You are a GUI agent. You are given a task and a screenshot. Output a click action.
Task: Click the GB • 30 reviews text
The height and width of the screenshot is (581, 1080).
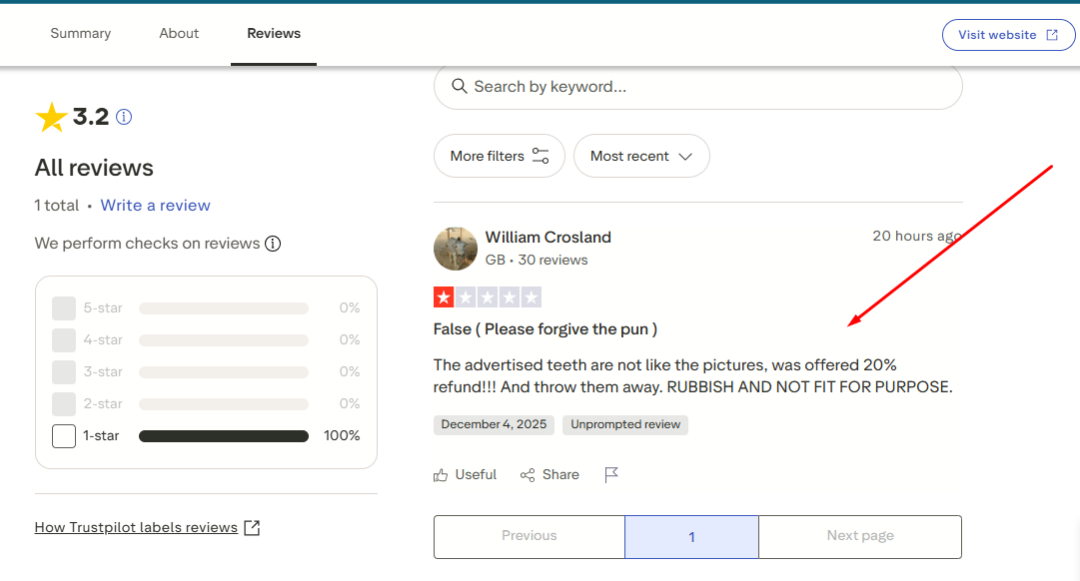[536, 260]
